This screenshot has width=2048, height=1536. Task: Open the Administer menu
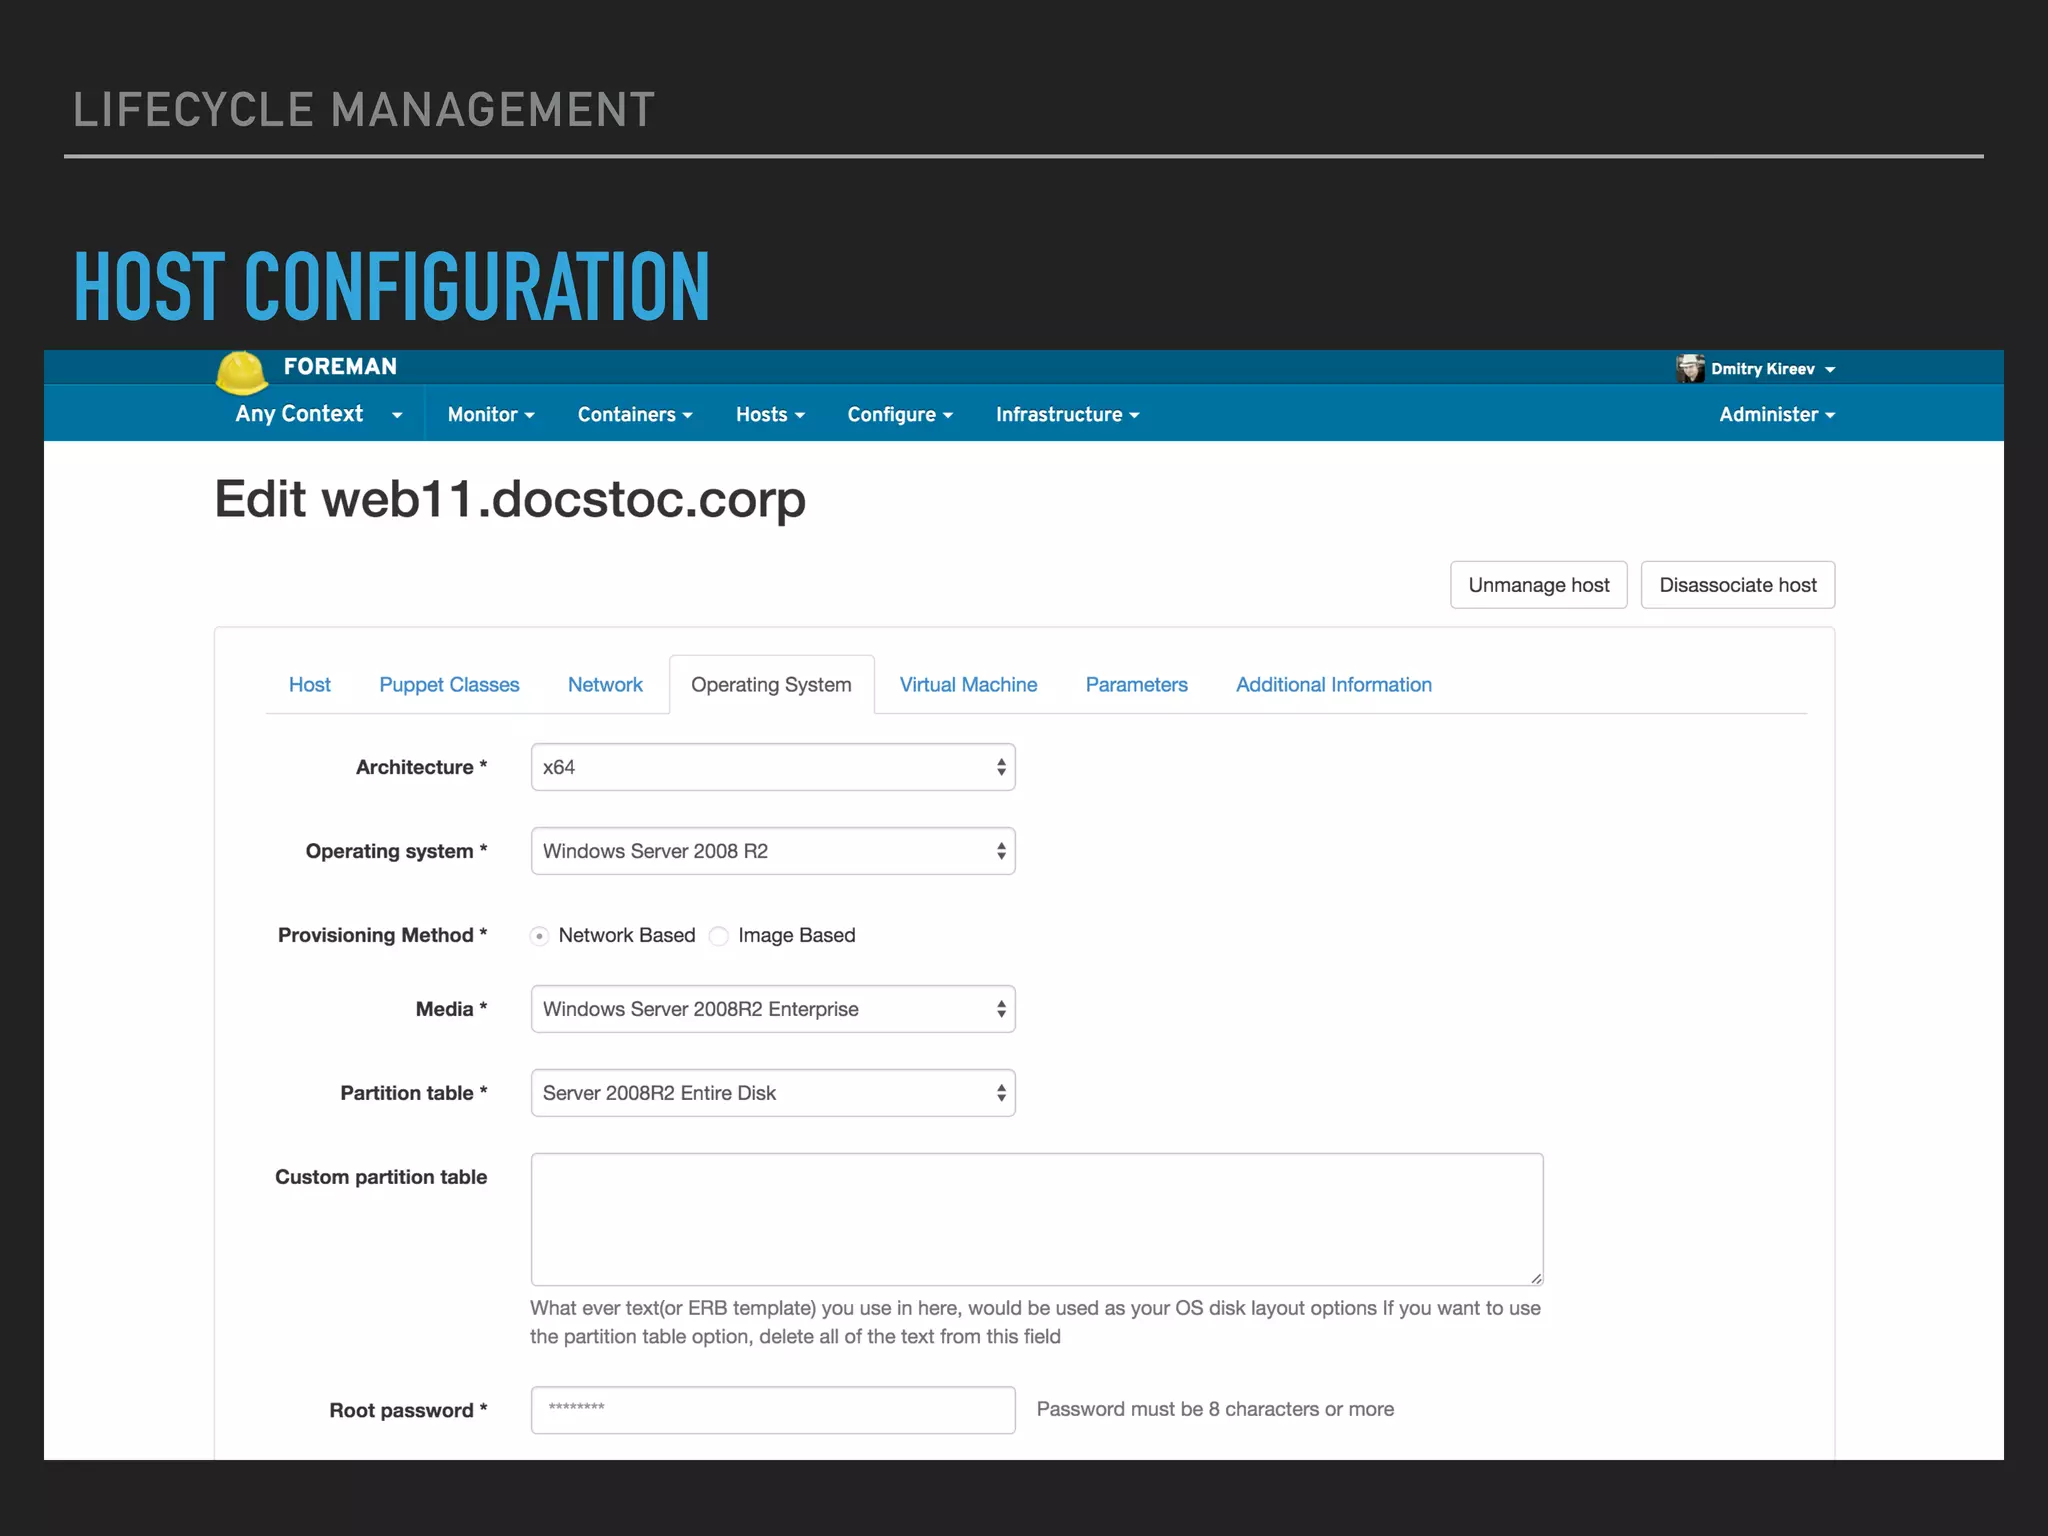(x=1777, y=414)
